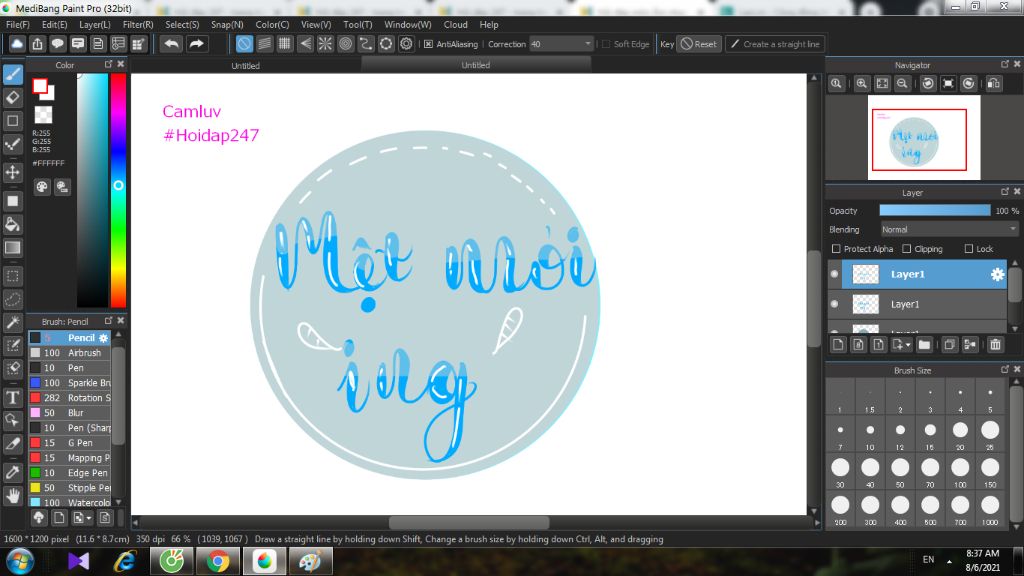1024x576 pixels.
Task: Undock the Brush panel
Action: (108, 321)
